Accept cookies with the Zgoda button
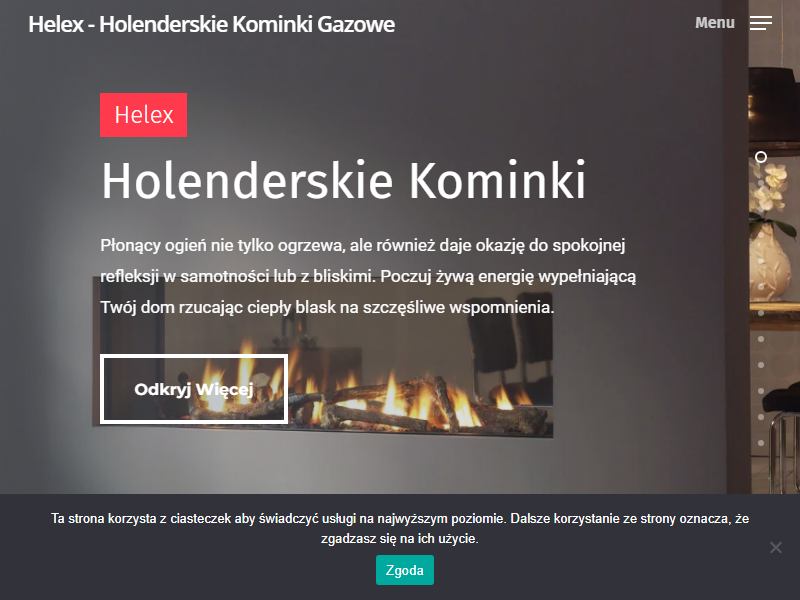Image resolution: width=800 pixels, height=600 pixels. [405, 570]
